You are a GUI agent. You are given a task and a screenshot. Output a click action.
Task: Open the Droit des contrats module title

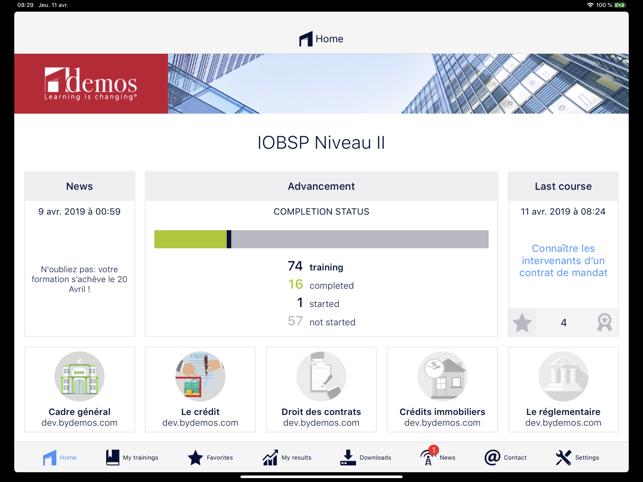321,411
